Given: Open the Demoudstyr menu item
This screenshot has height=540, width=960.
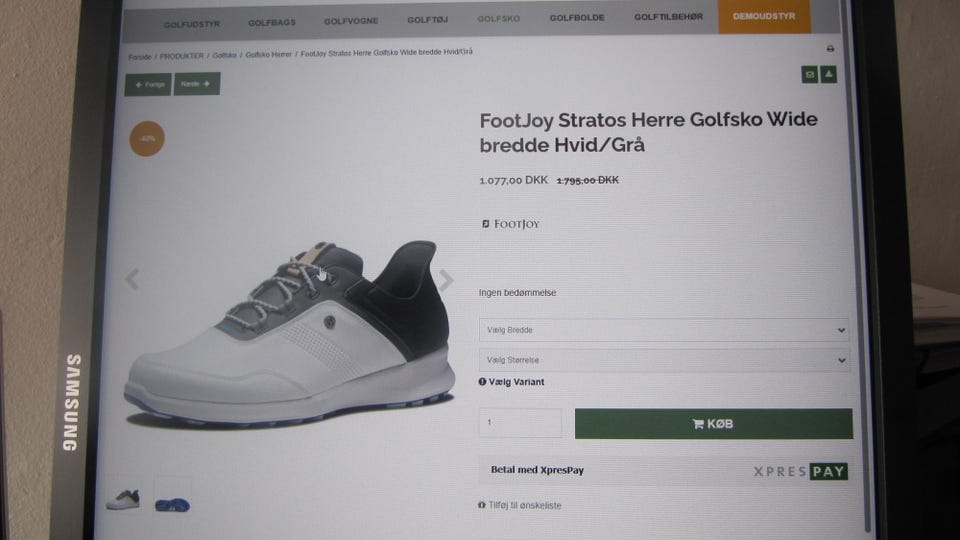Looking at the screenshot, I should tap(764, 17).
